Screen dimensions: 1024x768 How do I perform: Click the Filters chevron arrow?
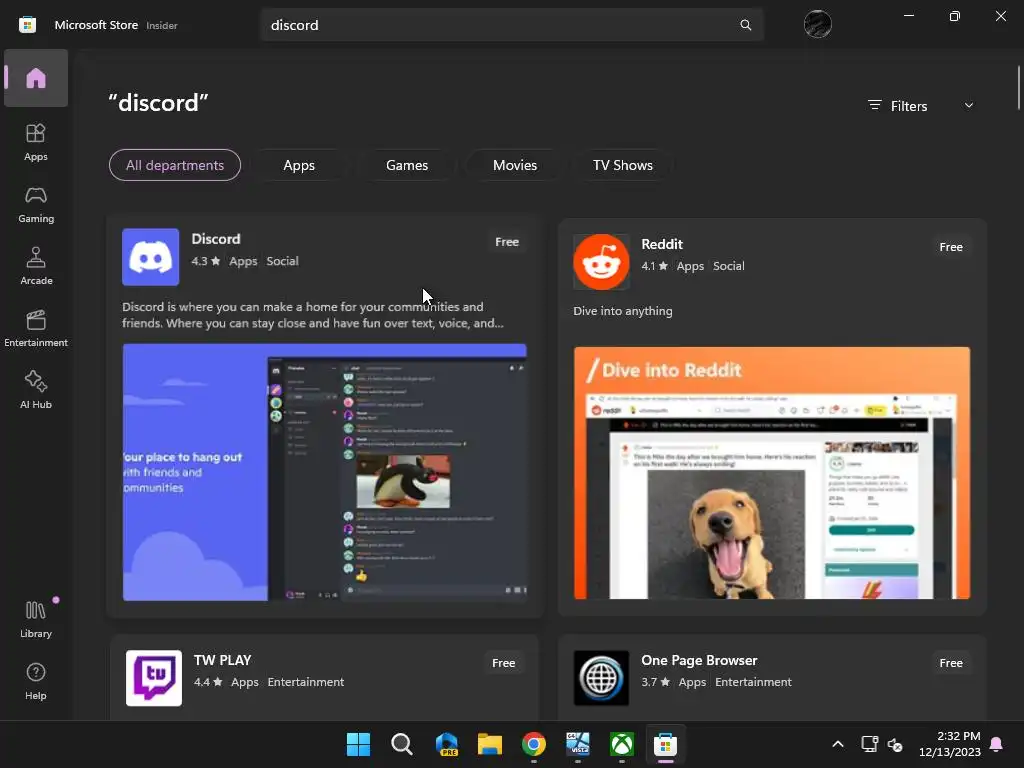(968, 106)
